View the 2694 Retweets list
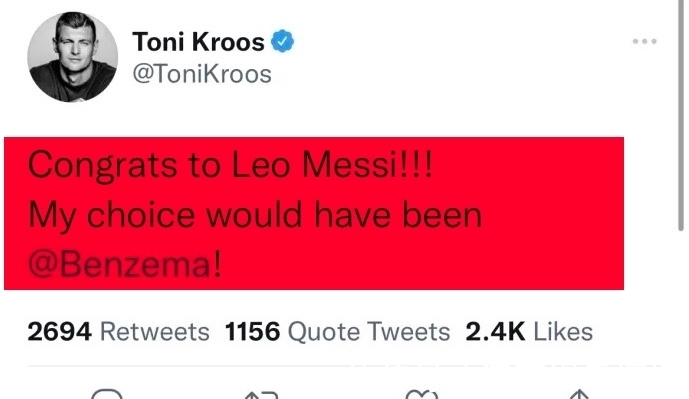Screen dimensions: 689x399 118,331
